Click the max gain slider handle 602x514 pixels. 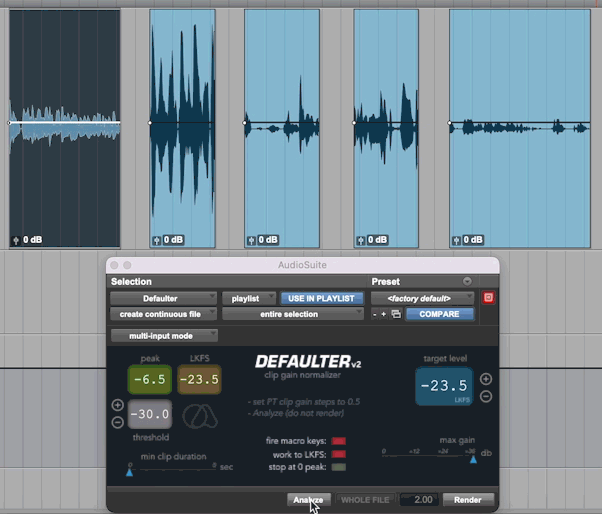click(473, 459)
